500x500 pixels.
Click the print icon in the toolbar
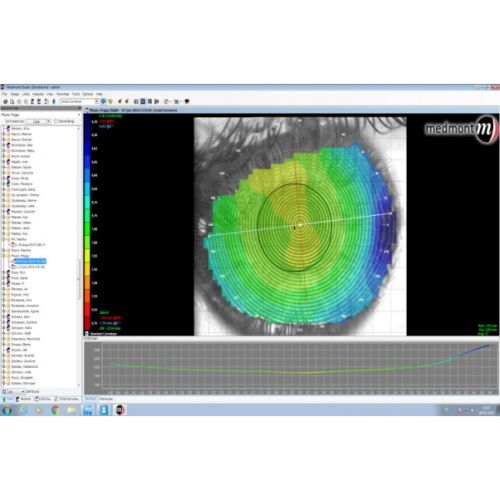(x=5, y=101)
